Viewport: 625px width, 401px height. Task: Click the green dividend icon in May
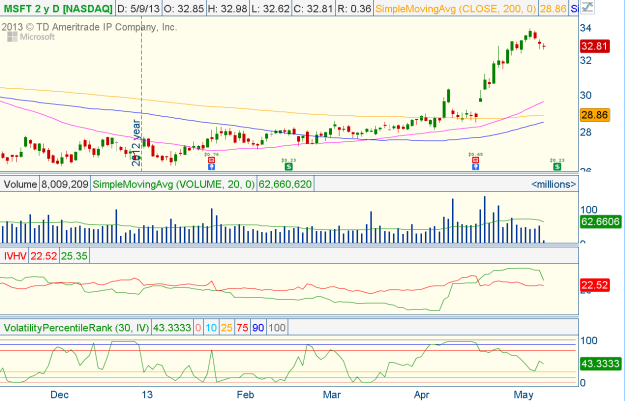pyautogui.click(x=556, y=165)
